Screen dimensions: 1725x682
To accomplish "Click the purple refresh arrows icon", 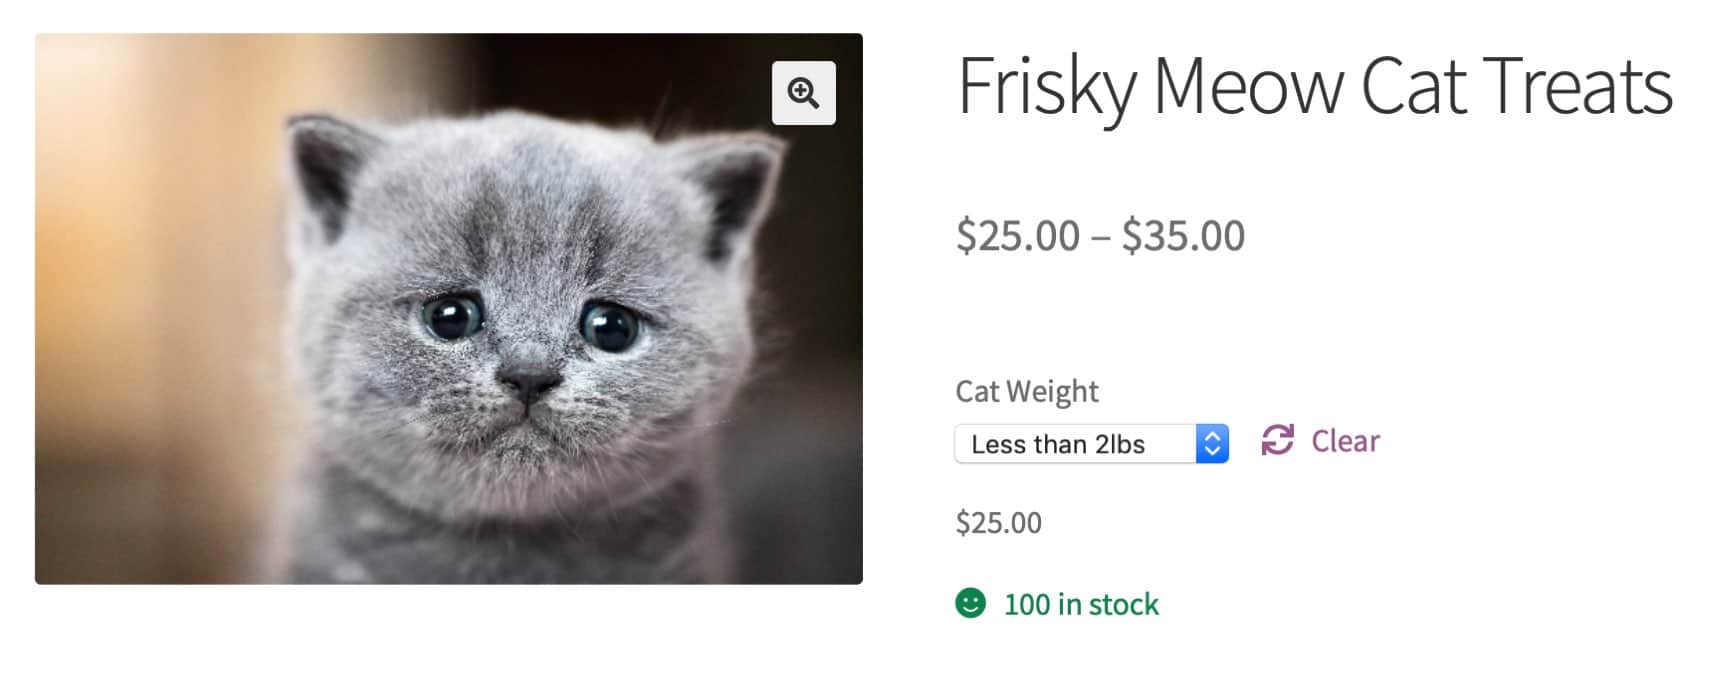I will pos(1277,440).
